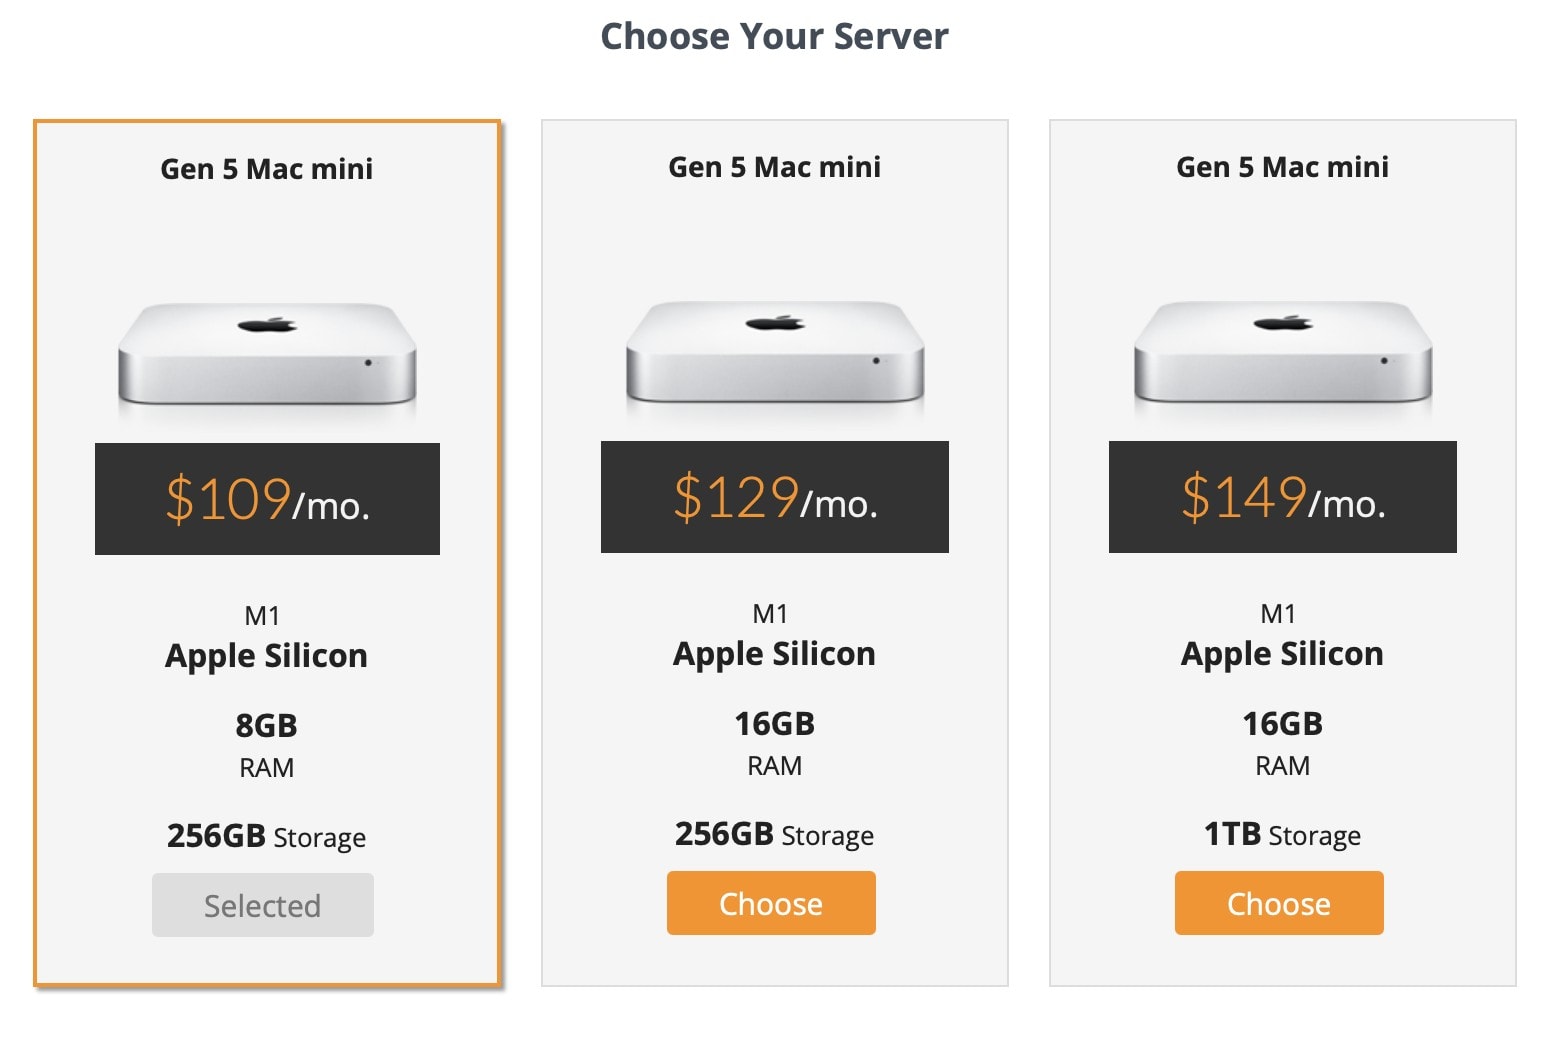Click the first card's Gen 5 Mac mini title
The image size is (1554, 1058).
click(x=267, y=169)
